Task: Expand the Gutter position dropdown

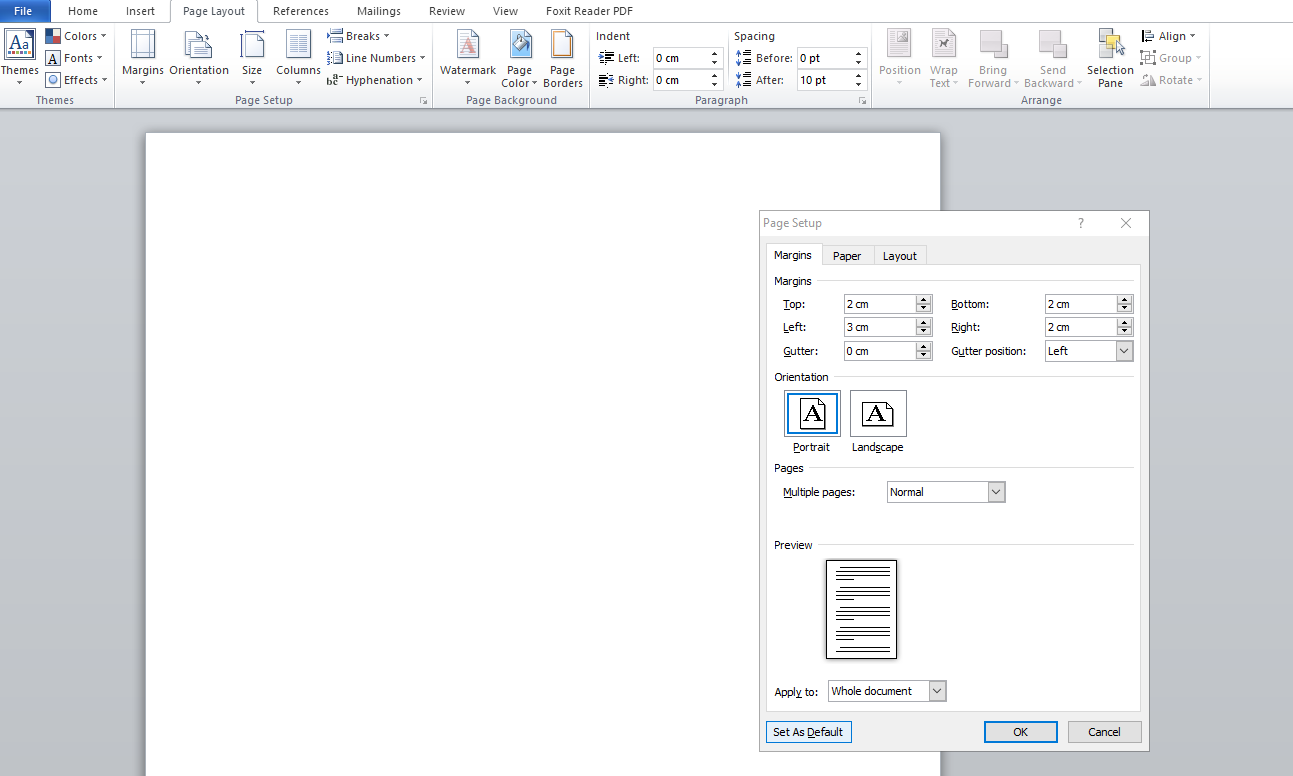Action: coord(1124,351)
